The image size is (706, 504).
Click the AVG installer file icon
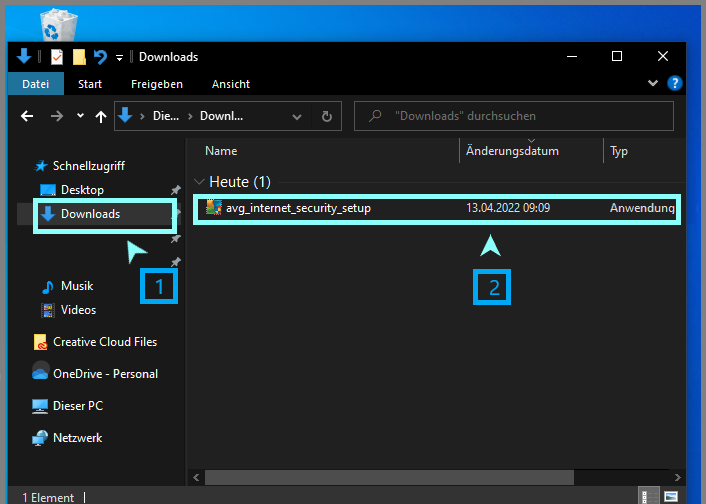tap(214, 208)
